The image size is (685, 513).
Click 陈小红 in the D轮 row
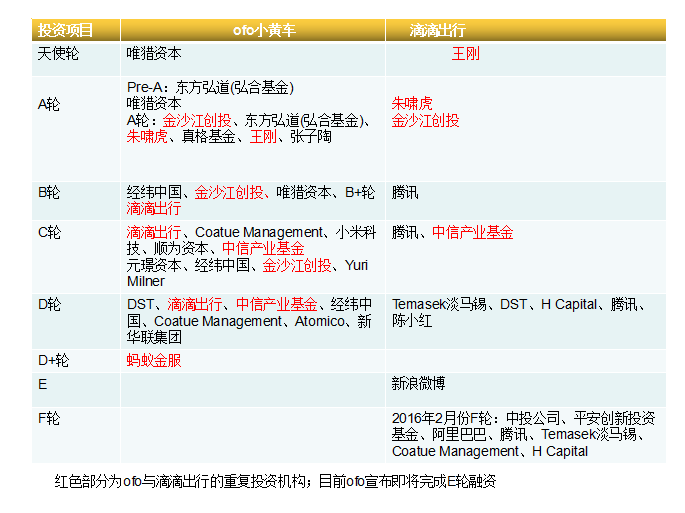[x=412, y=321]
